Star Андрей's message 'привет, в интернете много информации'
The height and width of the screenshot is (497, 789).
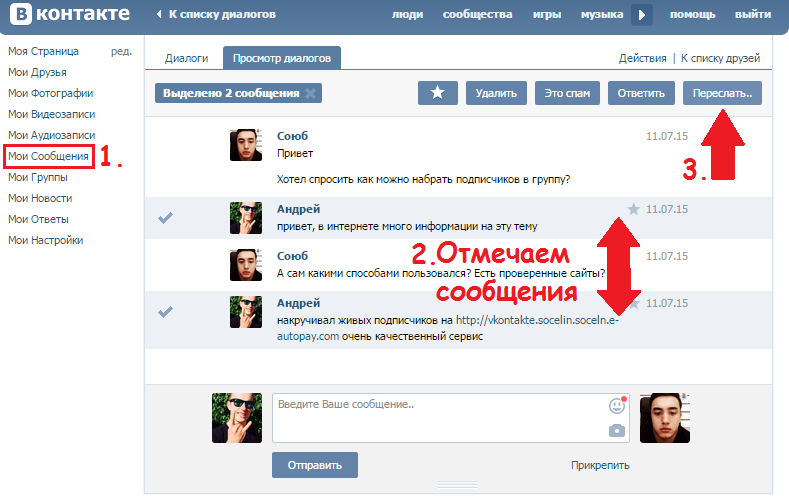click(633, 209)
